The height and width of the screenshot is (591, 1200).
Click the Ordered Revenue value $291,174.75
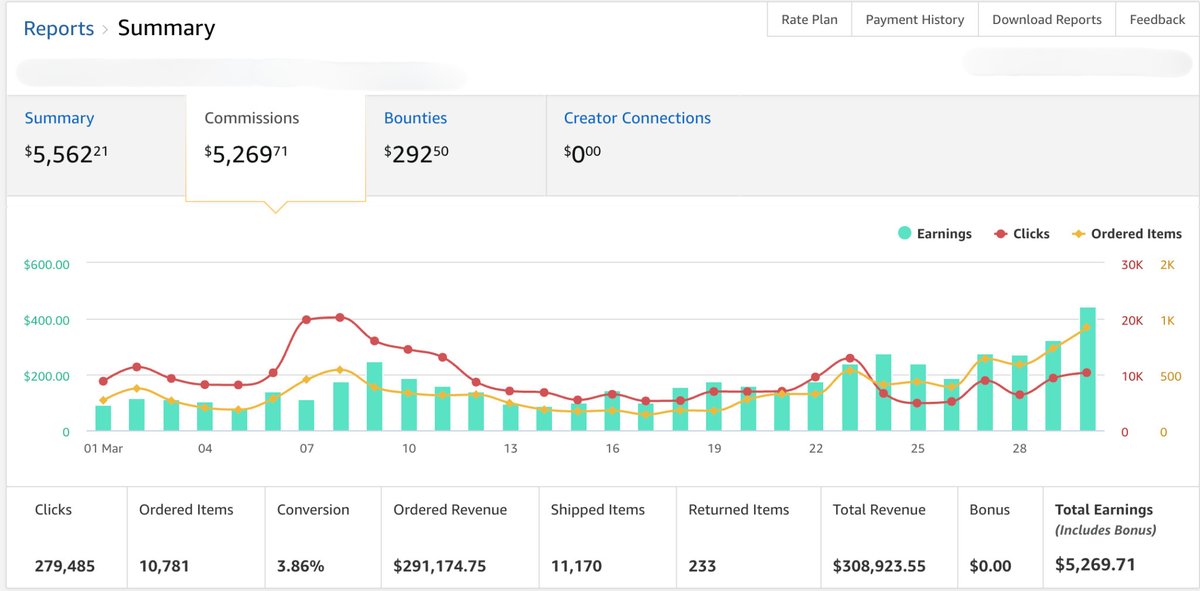[x=440, y=566]
